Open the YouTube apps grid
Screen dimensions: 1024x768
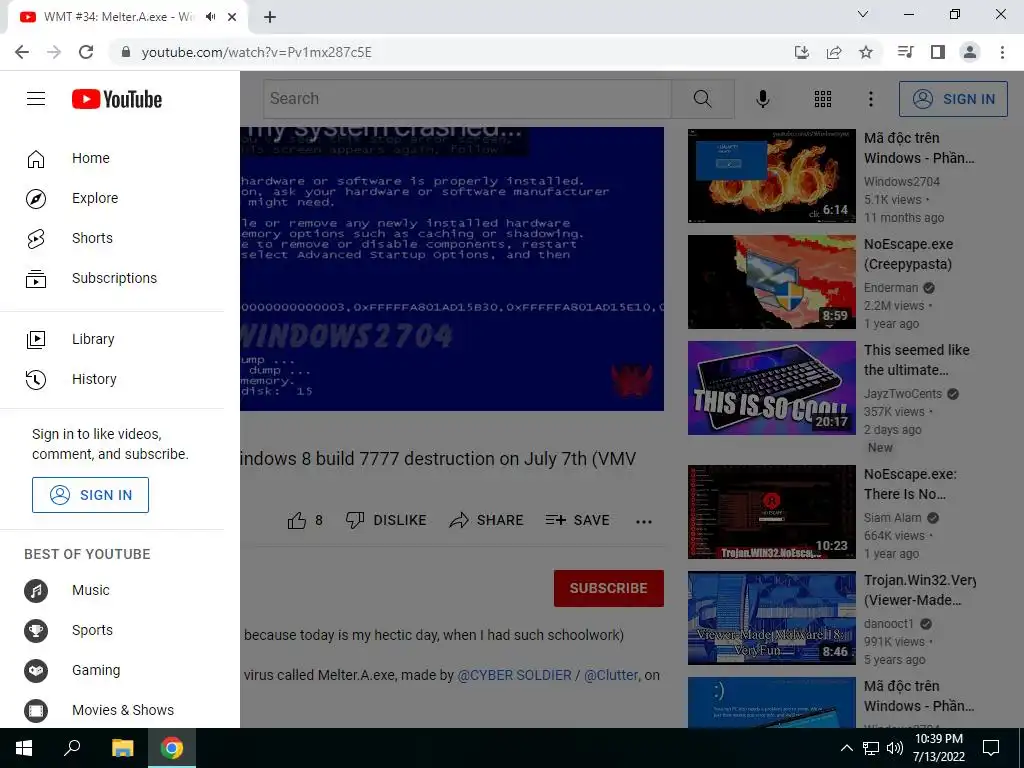[823, 99]
